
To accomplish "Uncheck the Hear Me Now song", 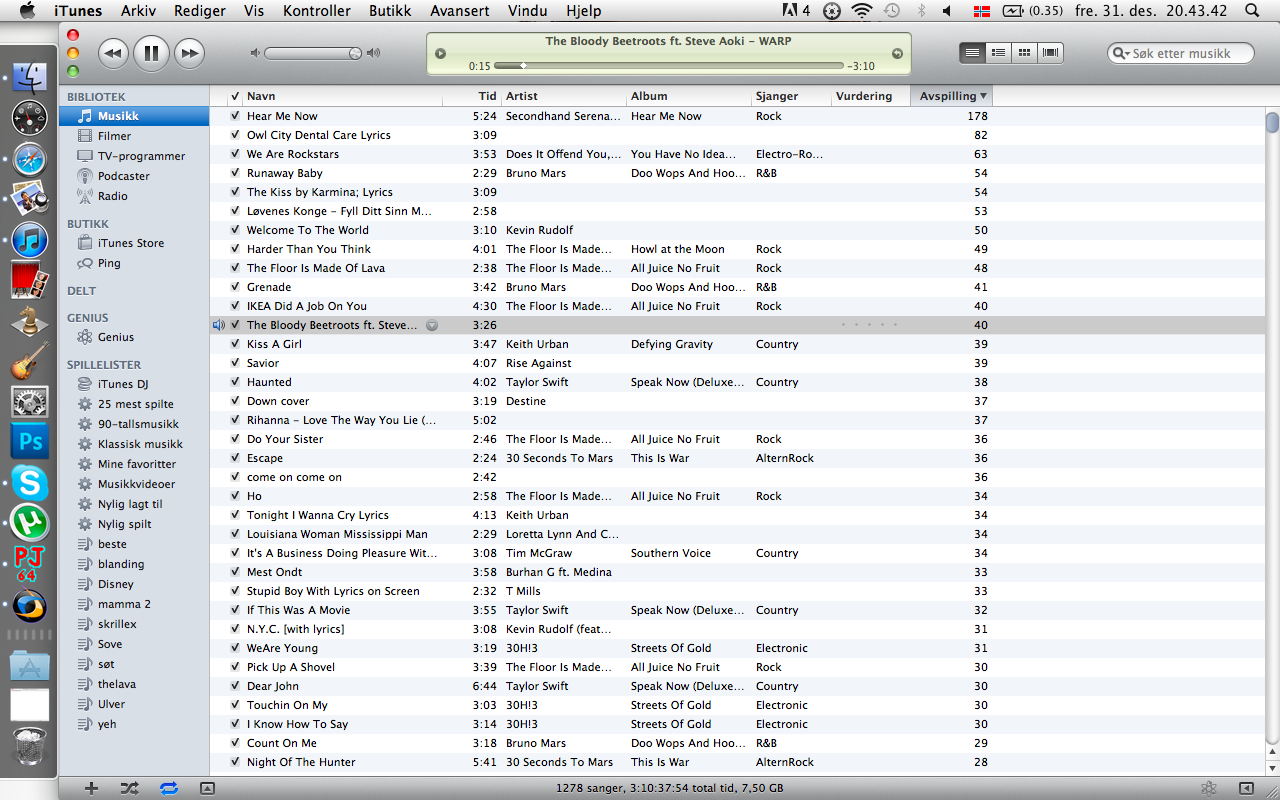I will tap(235, 116).
